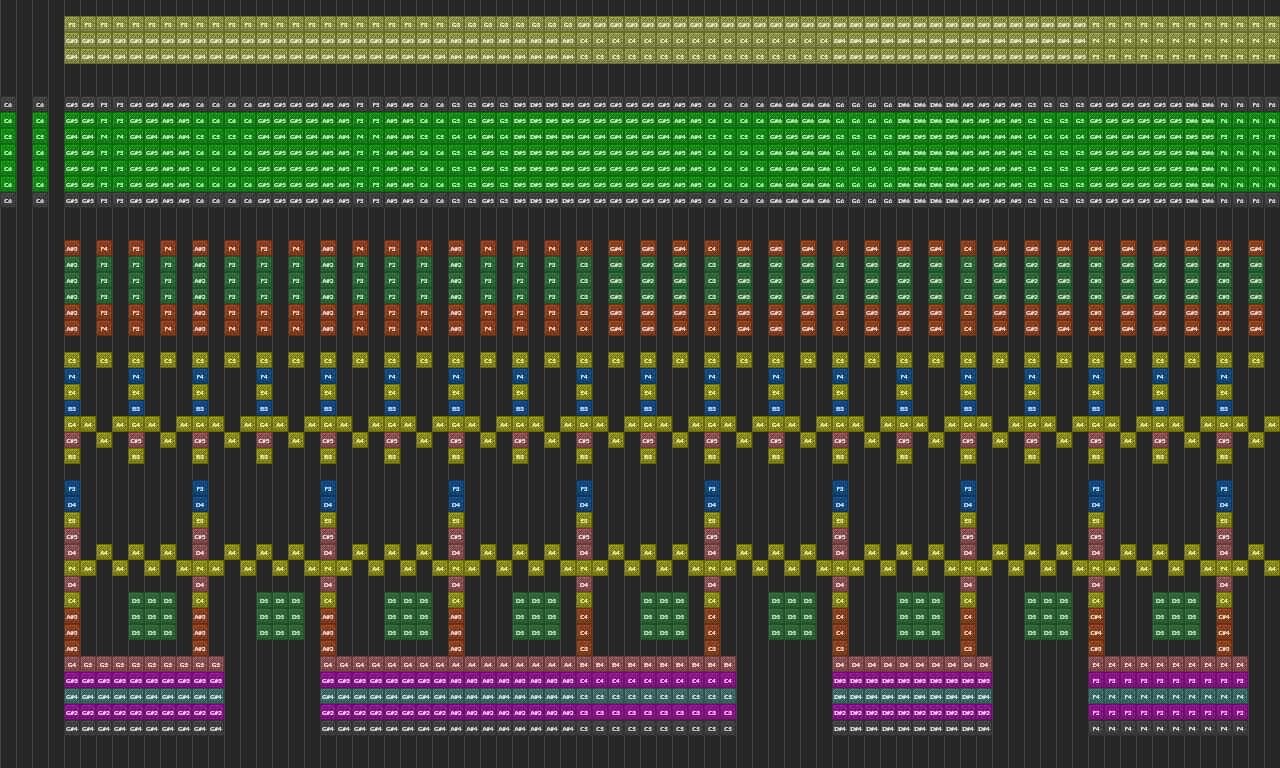The image size is (1280, 768).
Task: Click the first gray G#4 note in the bottom row
Action: pos(72,728)
